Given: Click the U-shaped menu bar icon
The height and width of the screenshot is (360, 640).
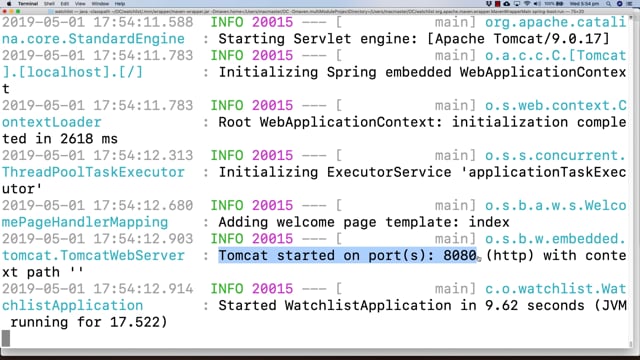Looking at the screenshot, I should [x=489, y=3].
